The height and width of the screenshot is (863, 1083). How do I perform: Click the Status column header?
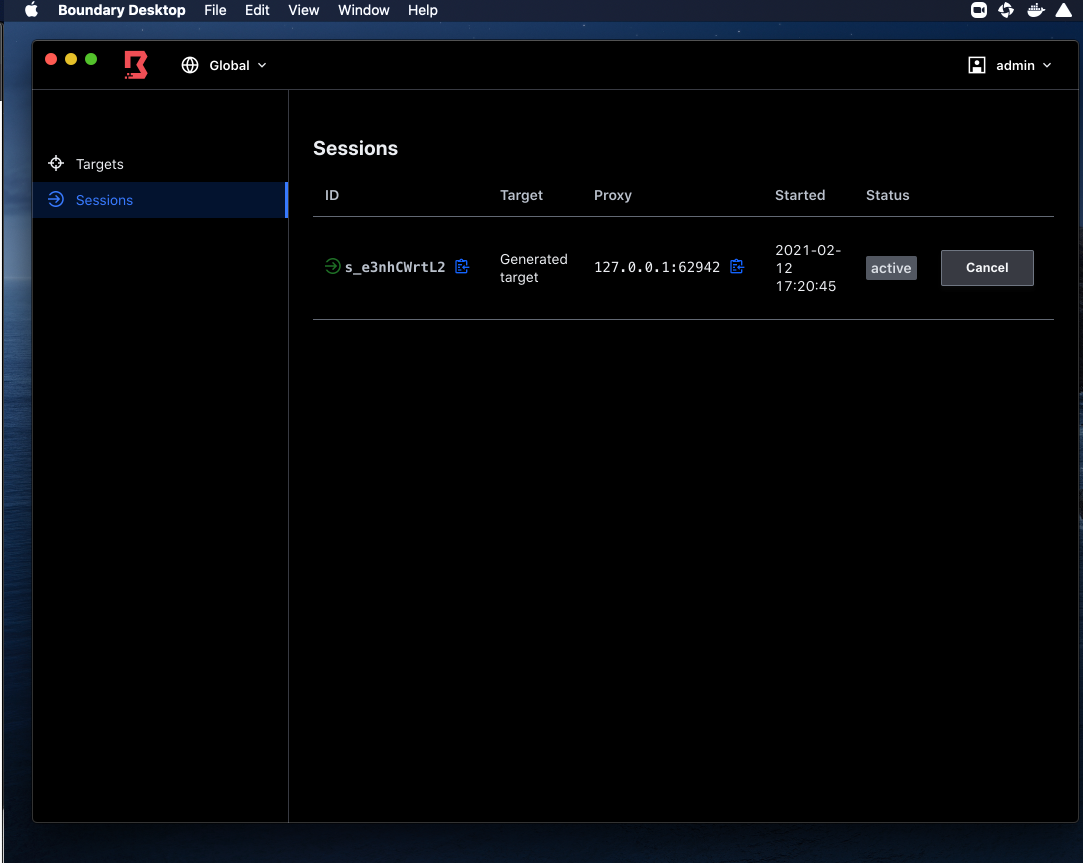888,196
